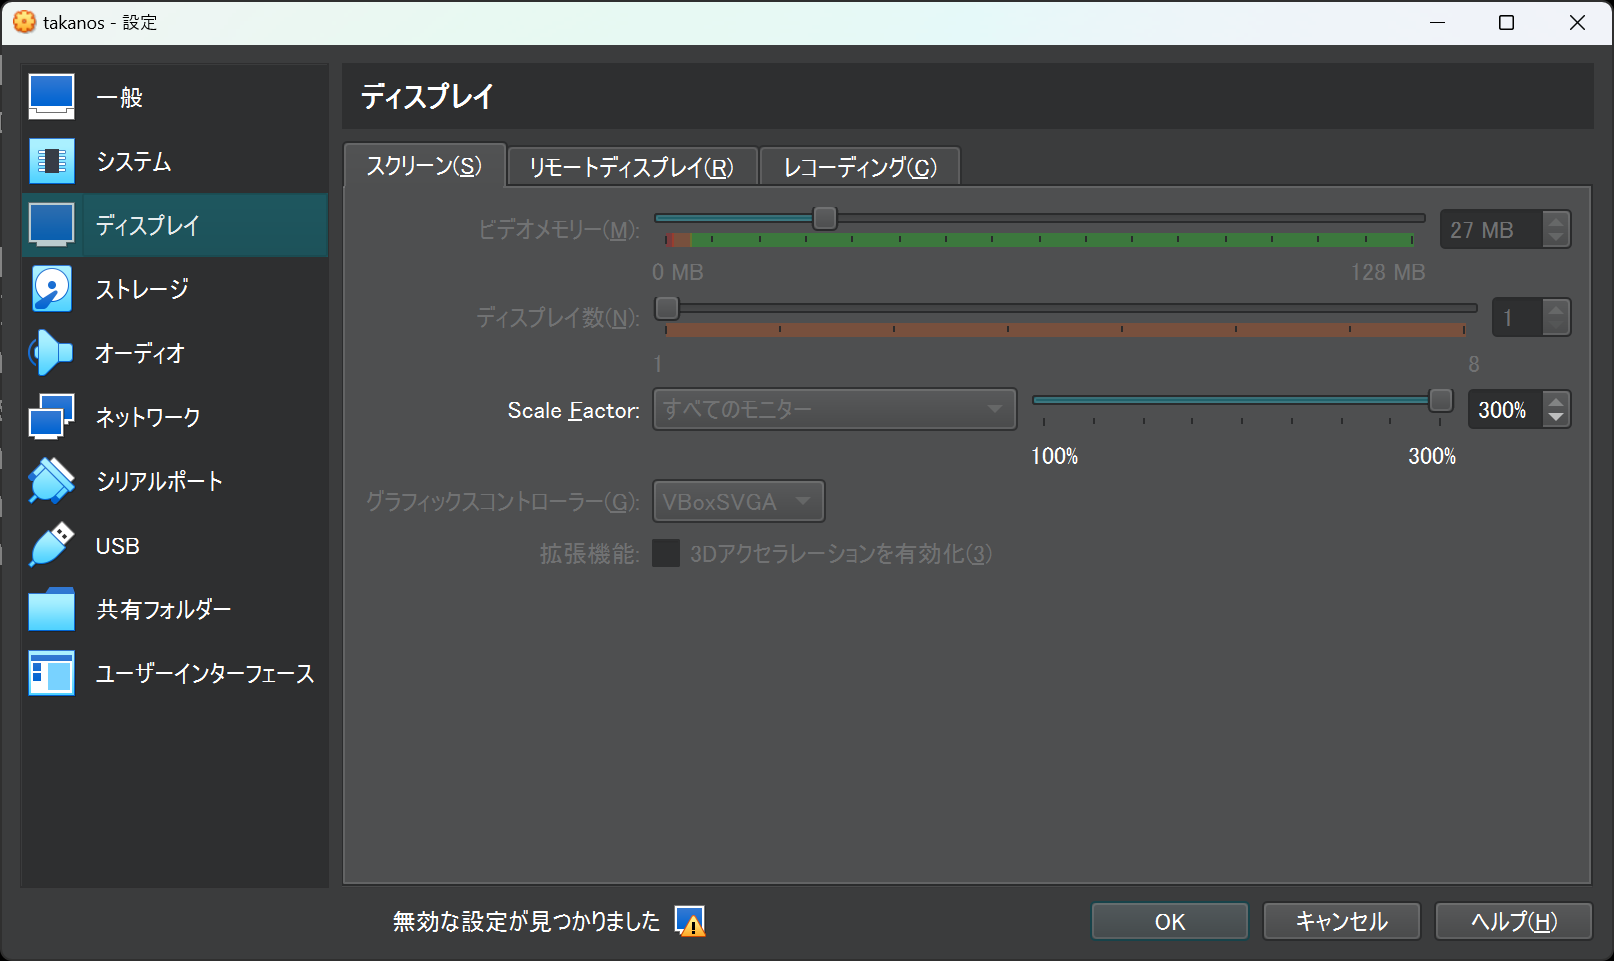This screenshot has height=961, width=1614.
Task: Open the VBoxSVGA graphics controller dropdown
Action: 738,501
